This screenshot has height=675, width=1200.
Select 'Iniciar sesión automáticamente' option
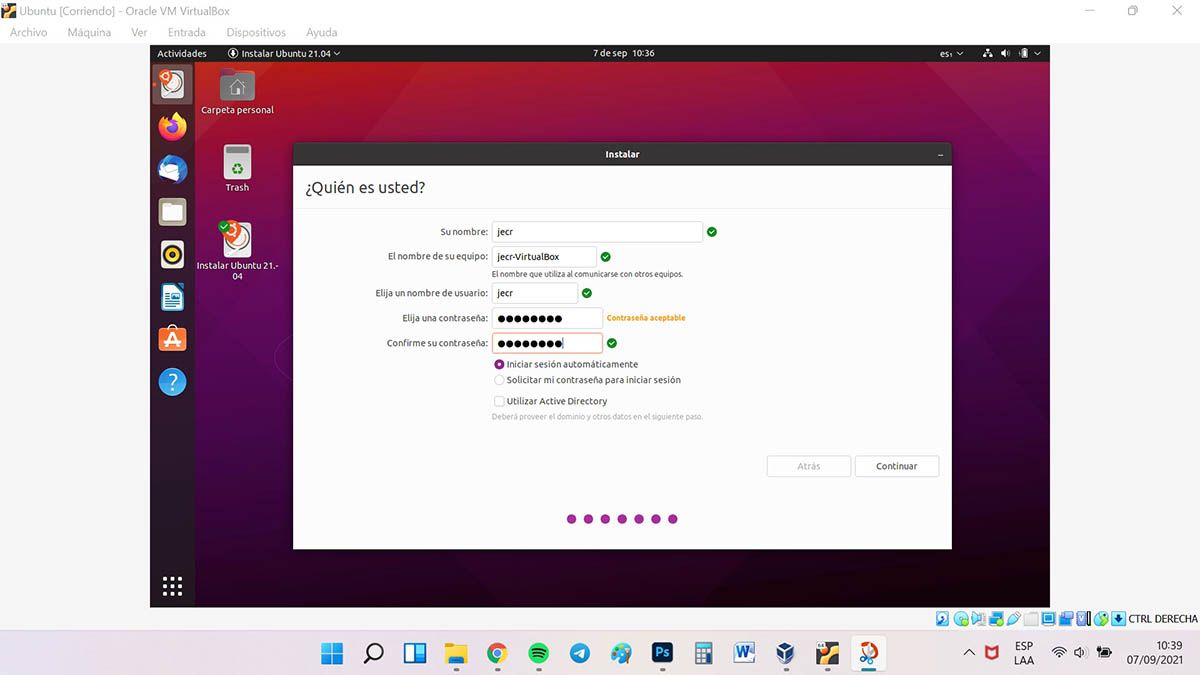click(500, 365)
